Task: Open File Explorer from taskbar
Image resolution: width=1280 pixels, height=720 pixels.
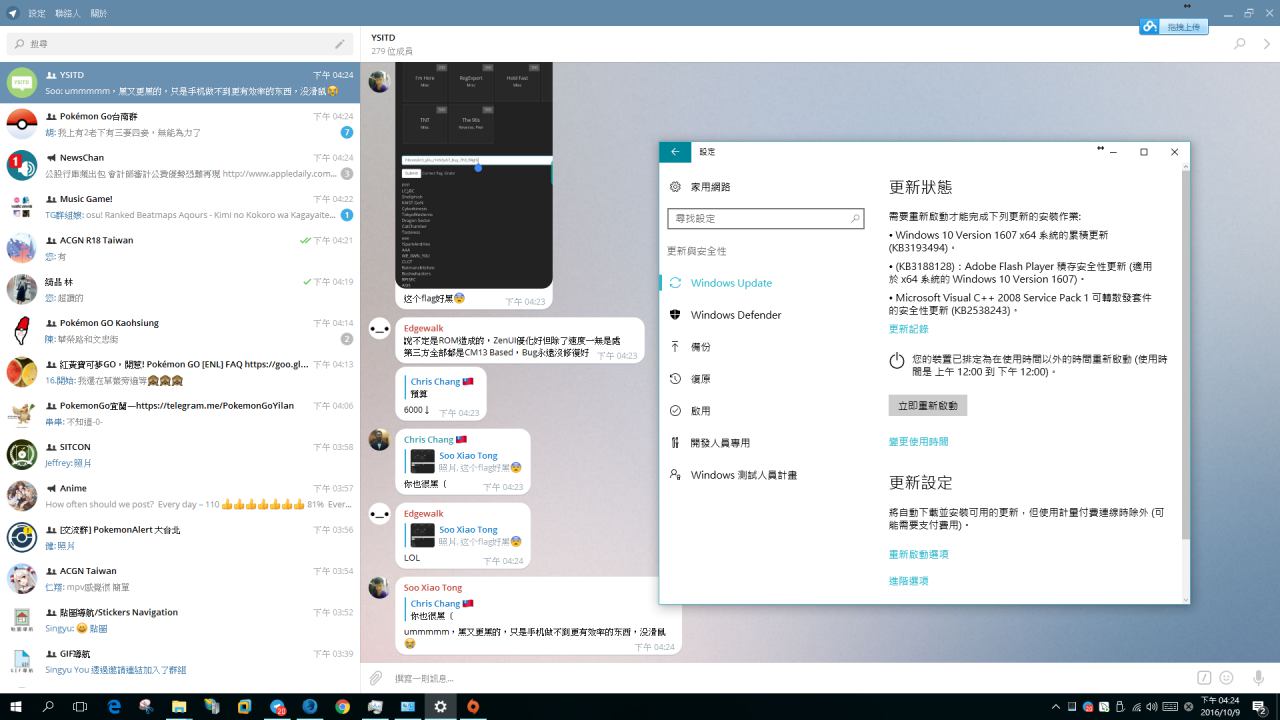Action: tap(179, 706)
